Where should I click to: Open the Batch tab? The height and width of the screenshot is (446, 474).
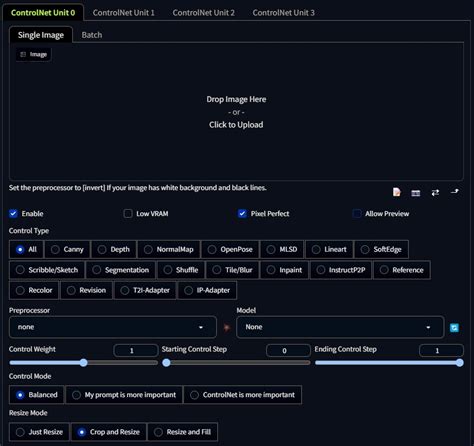pos(92,35)
